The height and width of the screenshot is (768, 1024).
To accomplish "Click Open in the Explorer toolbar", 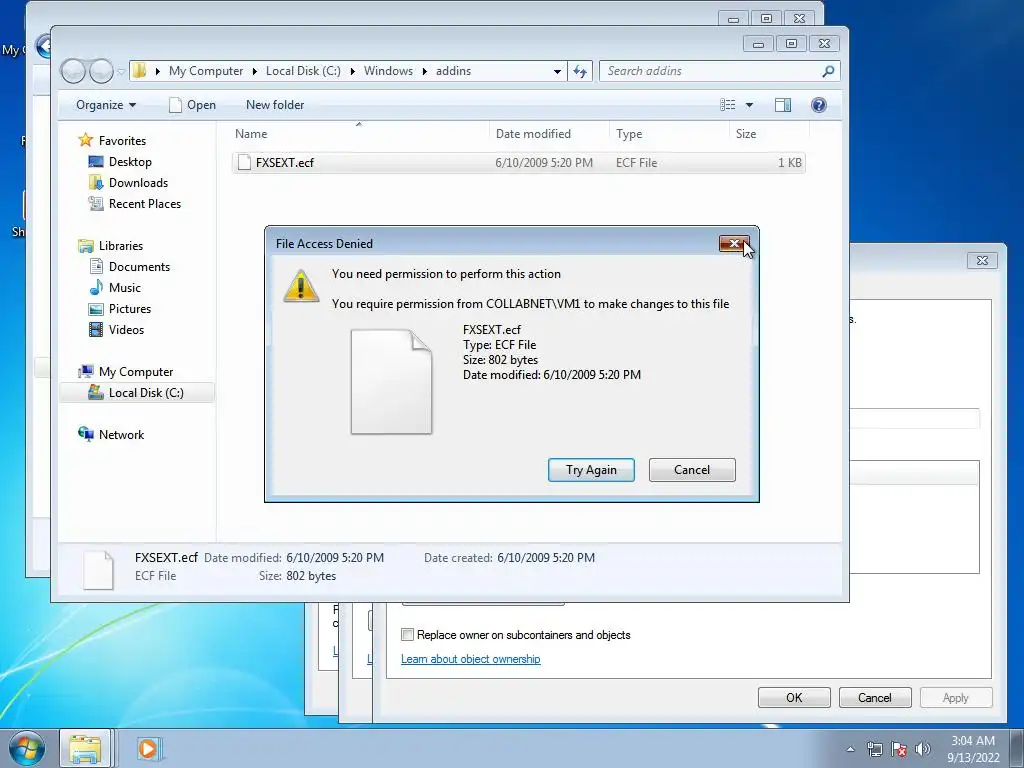I will pyautogui.click(x=192, y=105).
